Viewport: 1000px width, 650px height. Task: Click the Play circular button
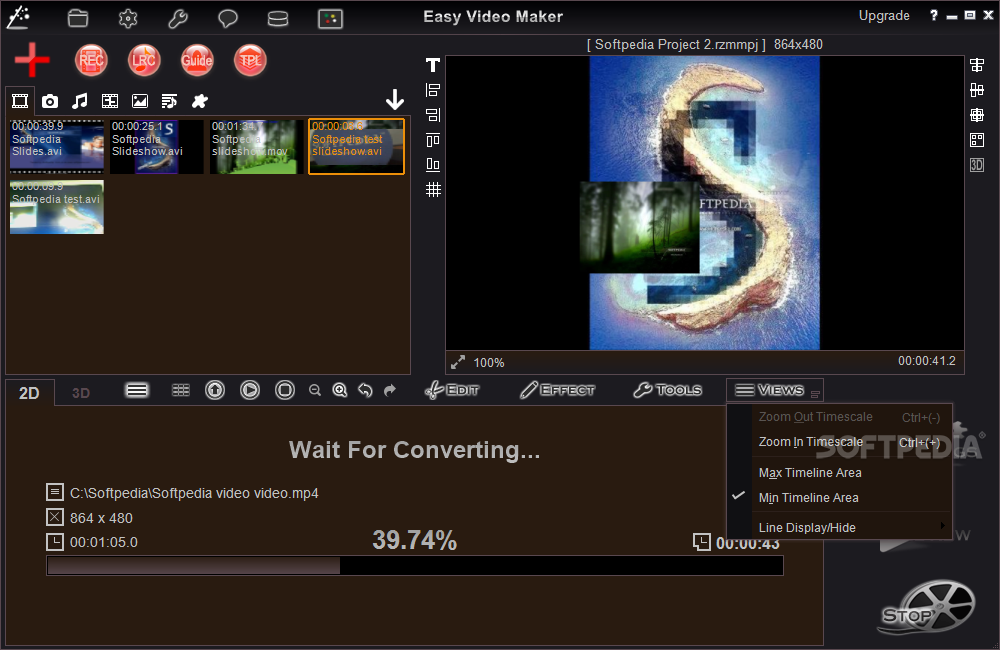(x=250, y=390)
